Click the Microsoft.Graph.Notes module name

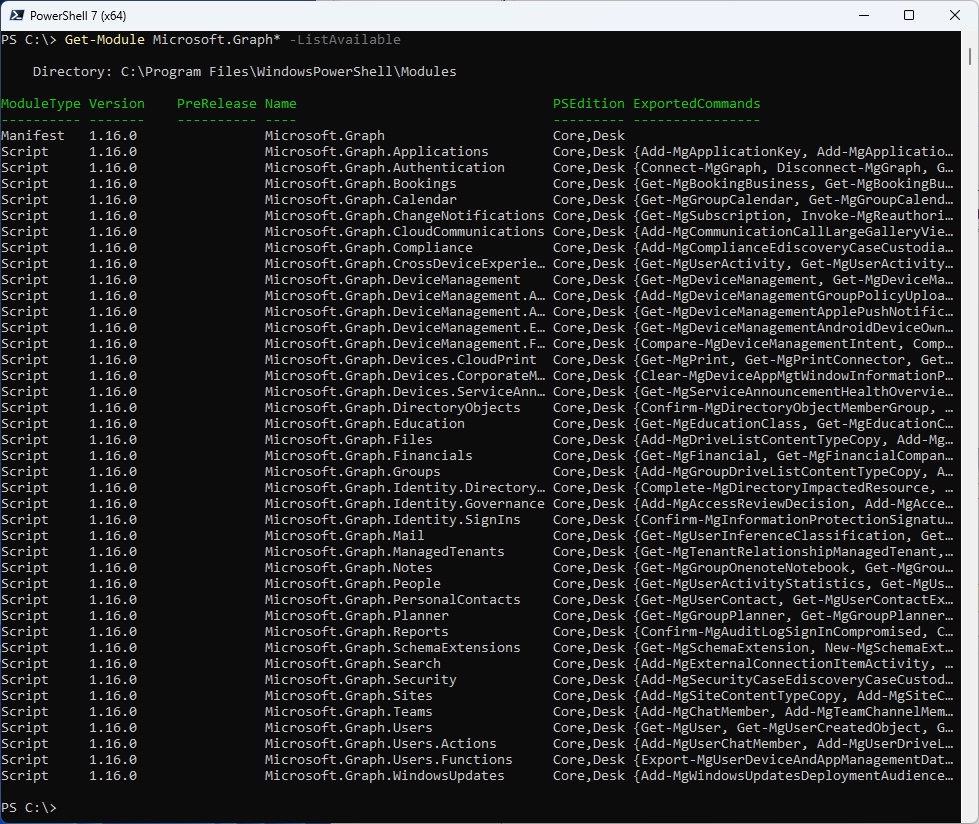(x=348, y=568)
